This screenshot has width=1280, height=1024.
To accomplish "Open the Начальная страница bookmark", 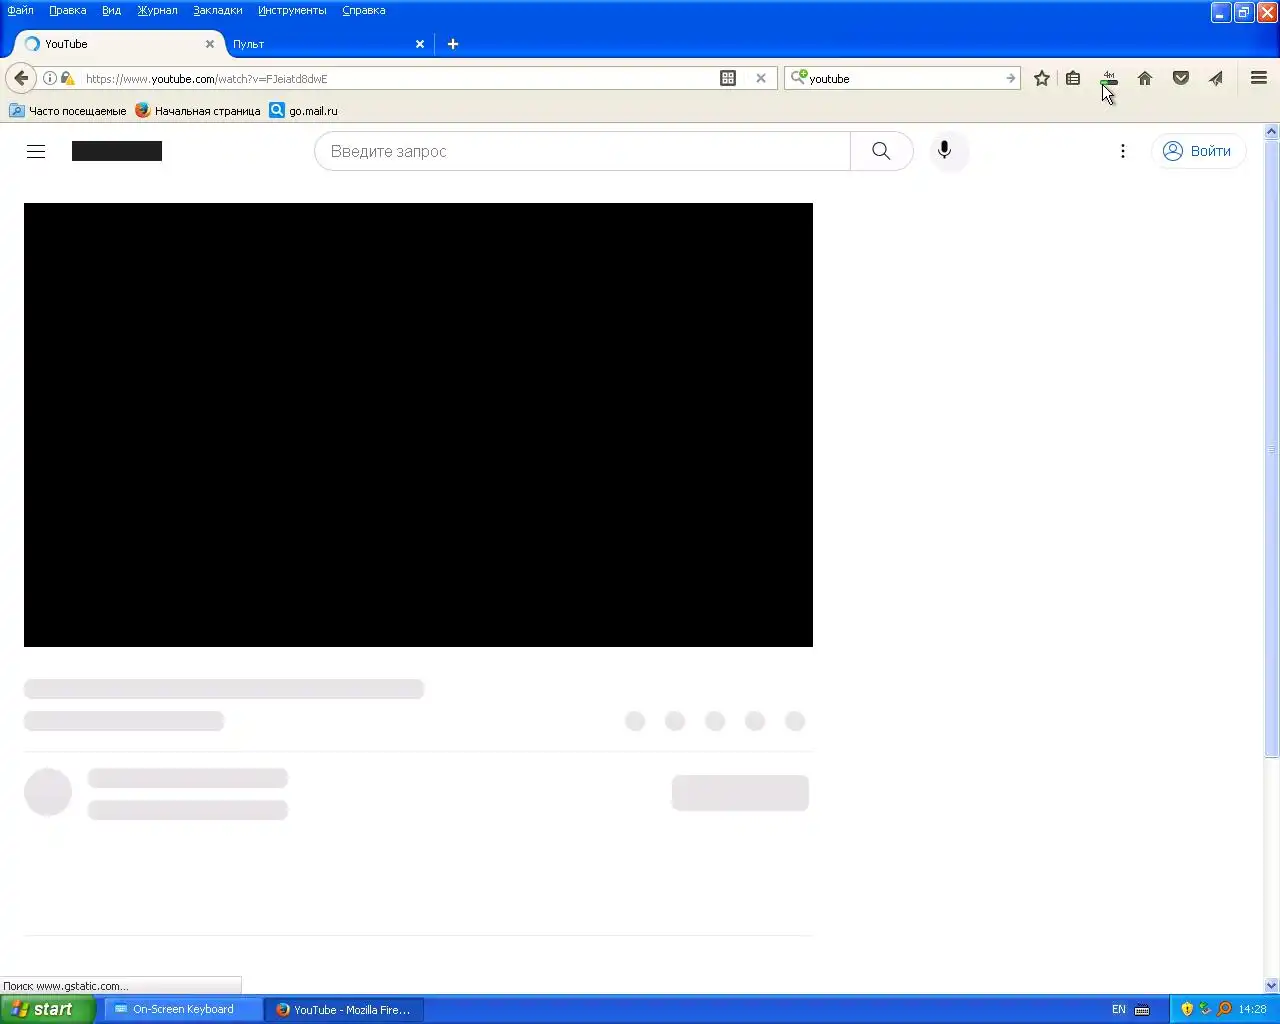I will coord(198,111).
